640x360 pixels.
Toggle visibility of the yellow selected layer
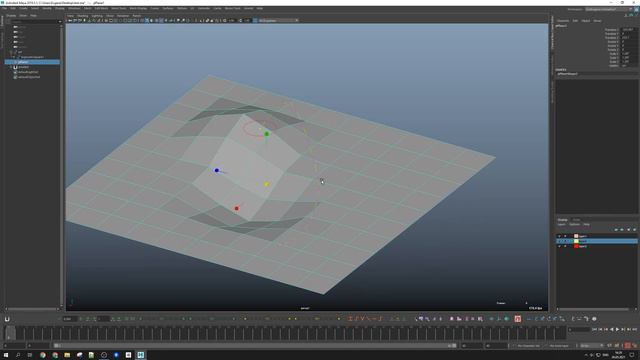tap(559, 241)
